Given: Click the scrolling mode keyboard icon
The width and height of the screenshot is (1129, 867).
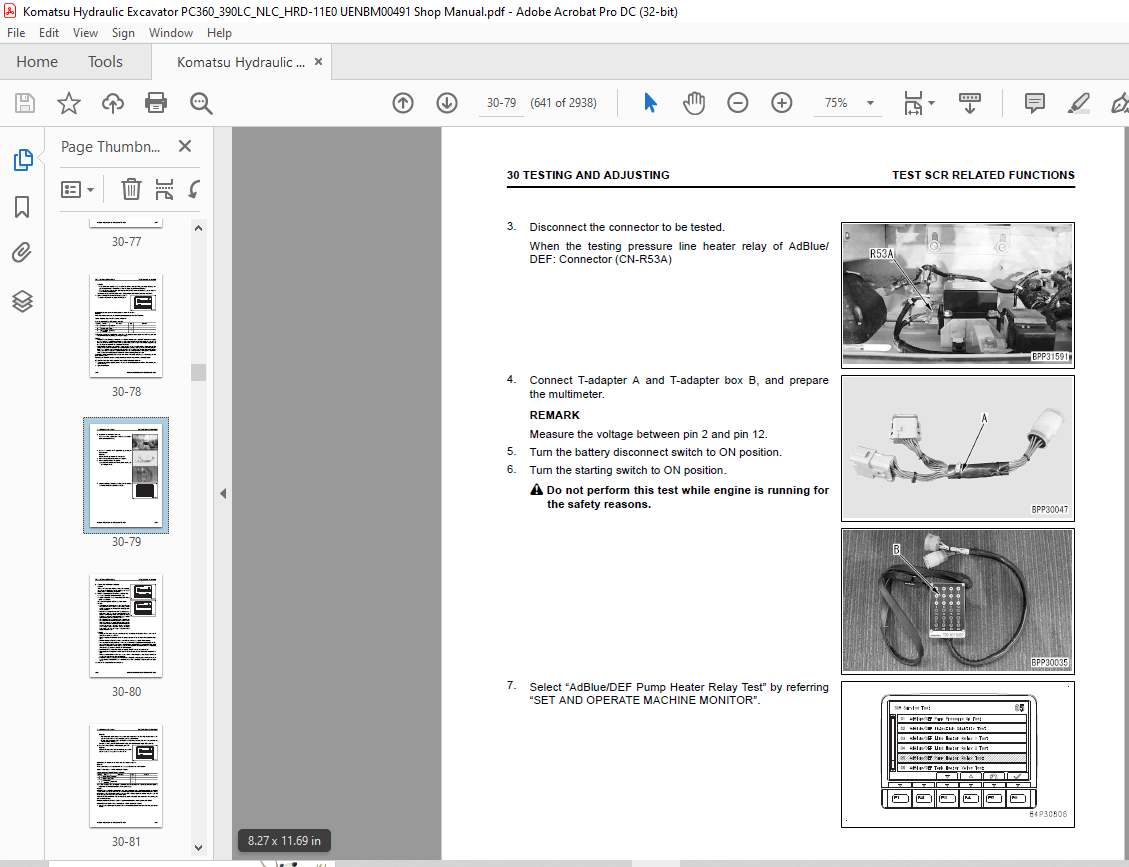Looking at the screenshot, I should (970, 103).
